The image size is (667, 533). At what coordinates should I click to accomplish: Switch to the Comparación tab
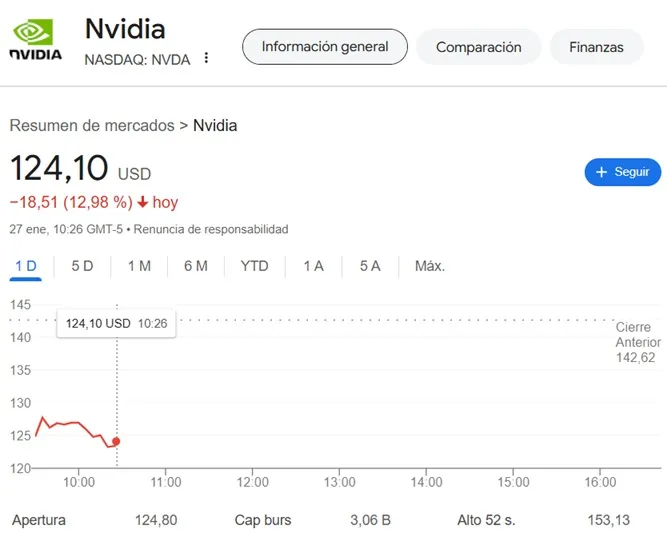478,47
